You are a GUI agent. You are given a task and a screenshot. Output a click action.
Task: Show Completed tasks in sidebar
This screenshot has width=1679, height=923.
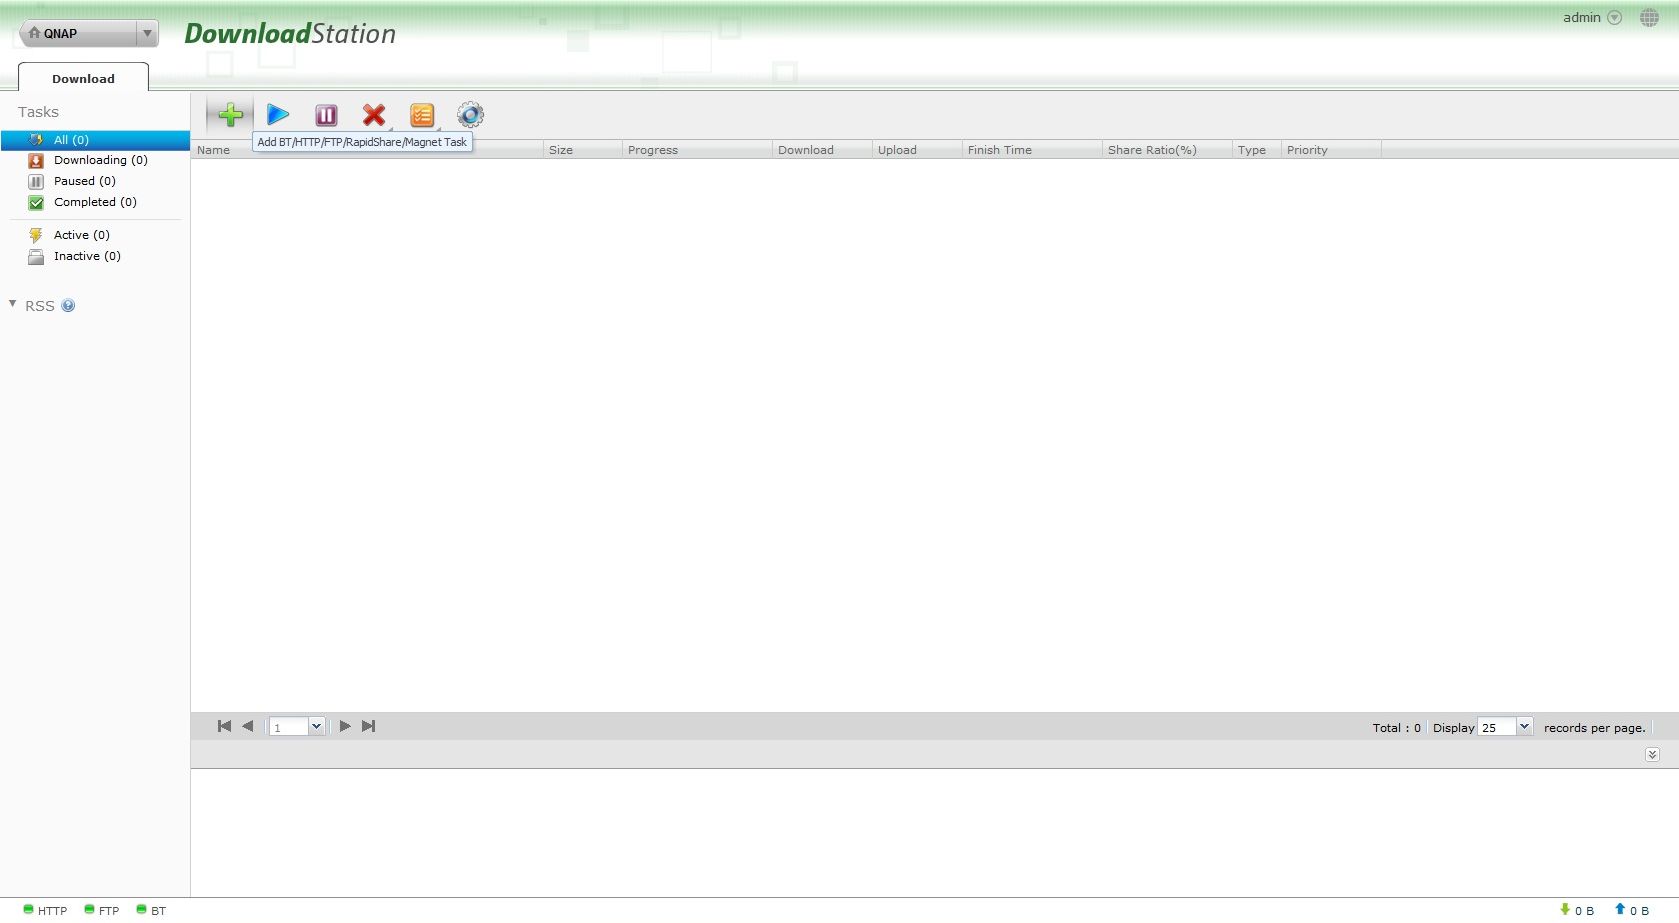95,202
